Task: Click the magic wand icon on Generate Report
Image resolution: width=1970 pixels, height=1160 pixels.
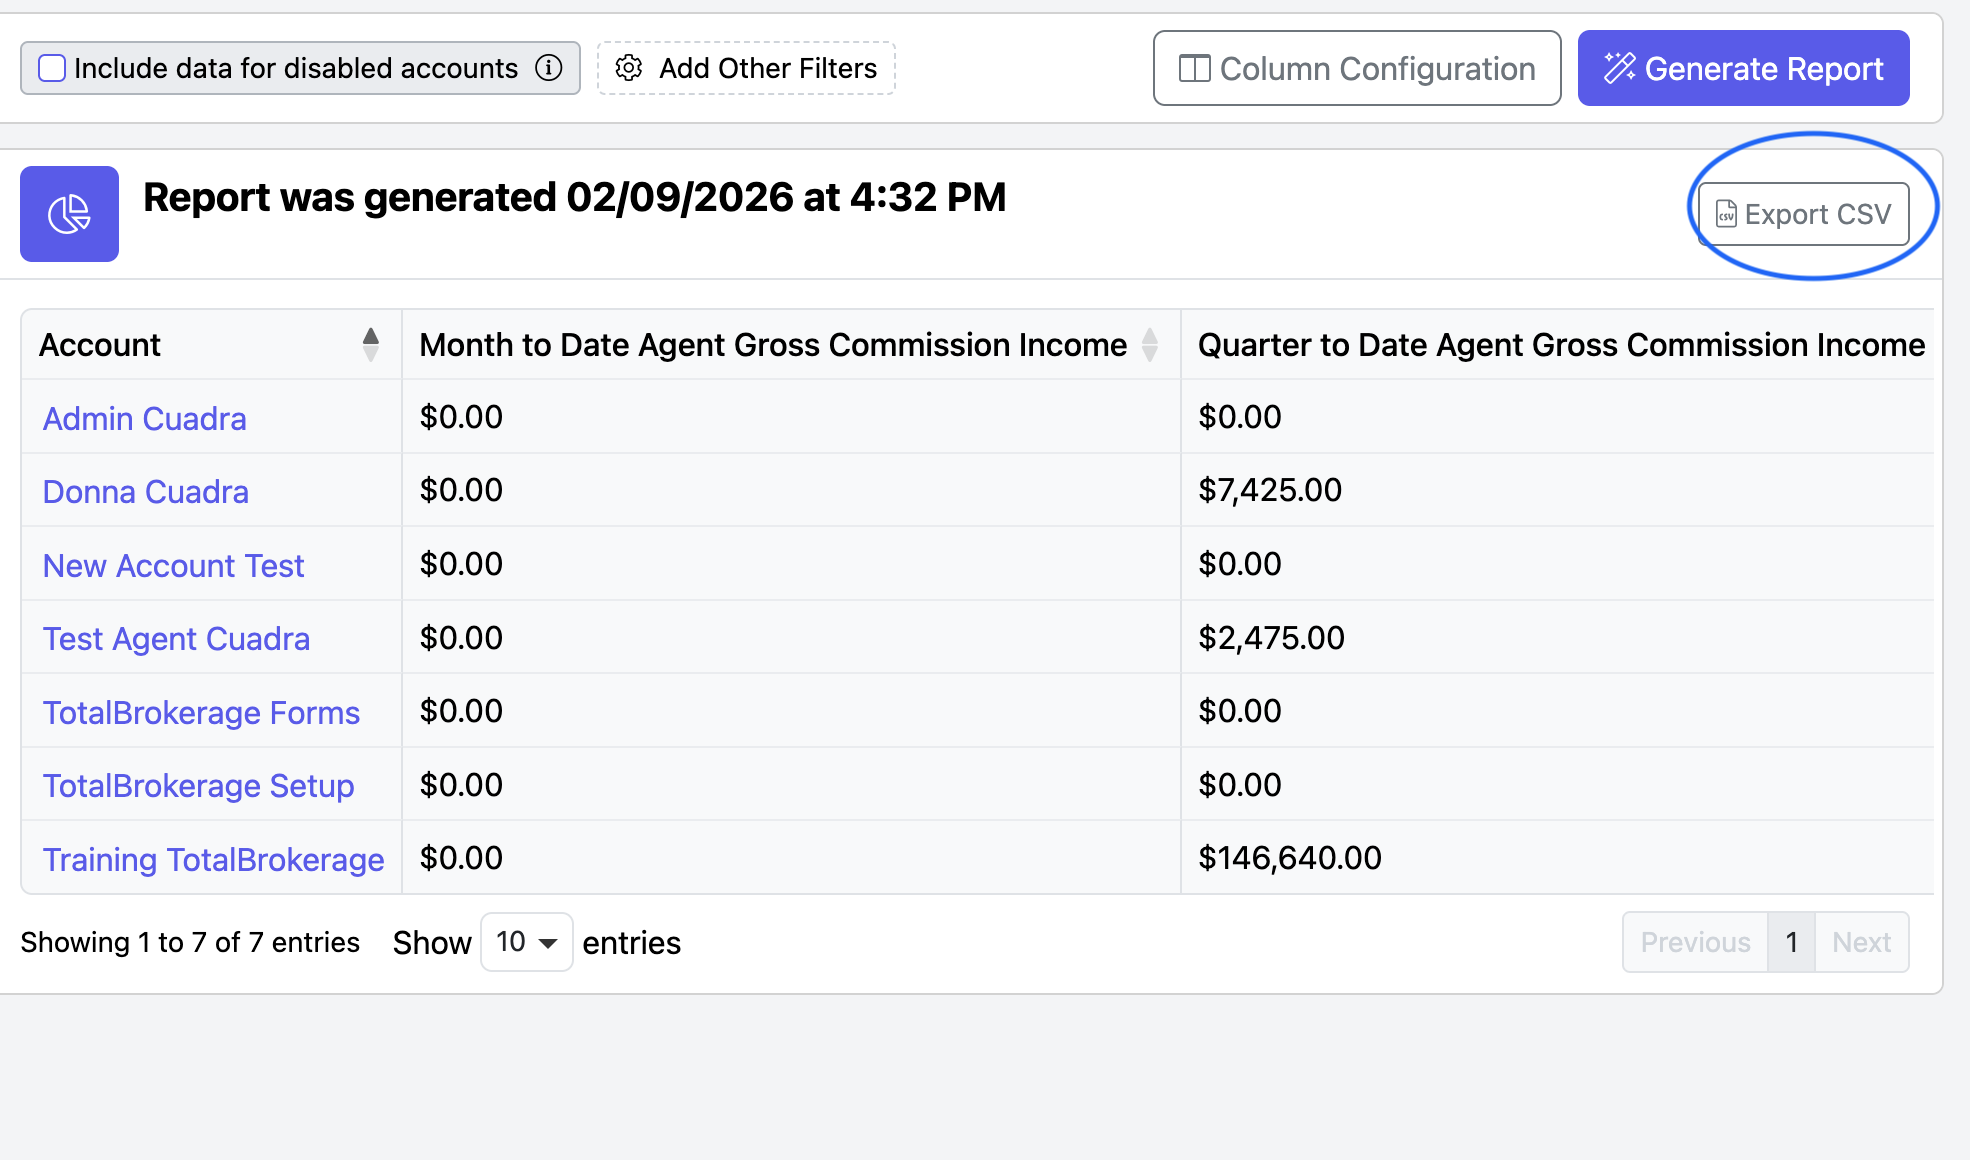Action: (1619, 68)
